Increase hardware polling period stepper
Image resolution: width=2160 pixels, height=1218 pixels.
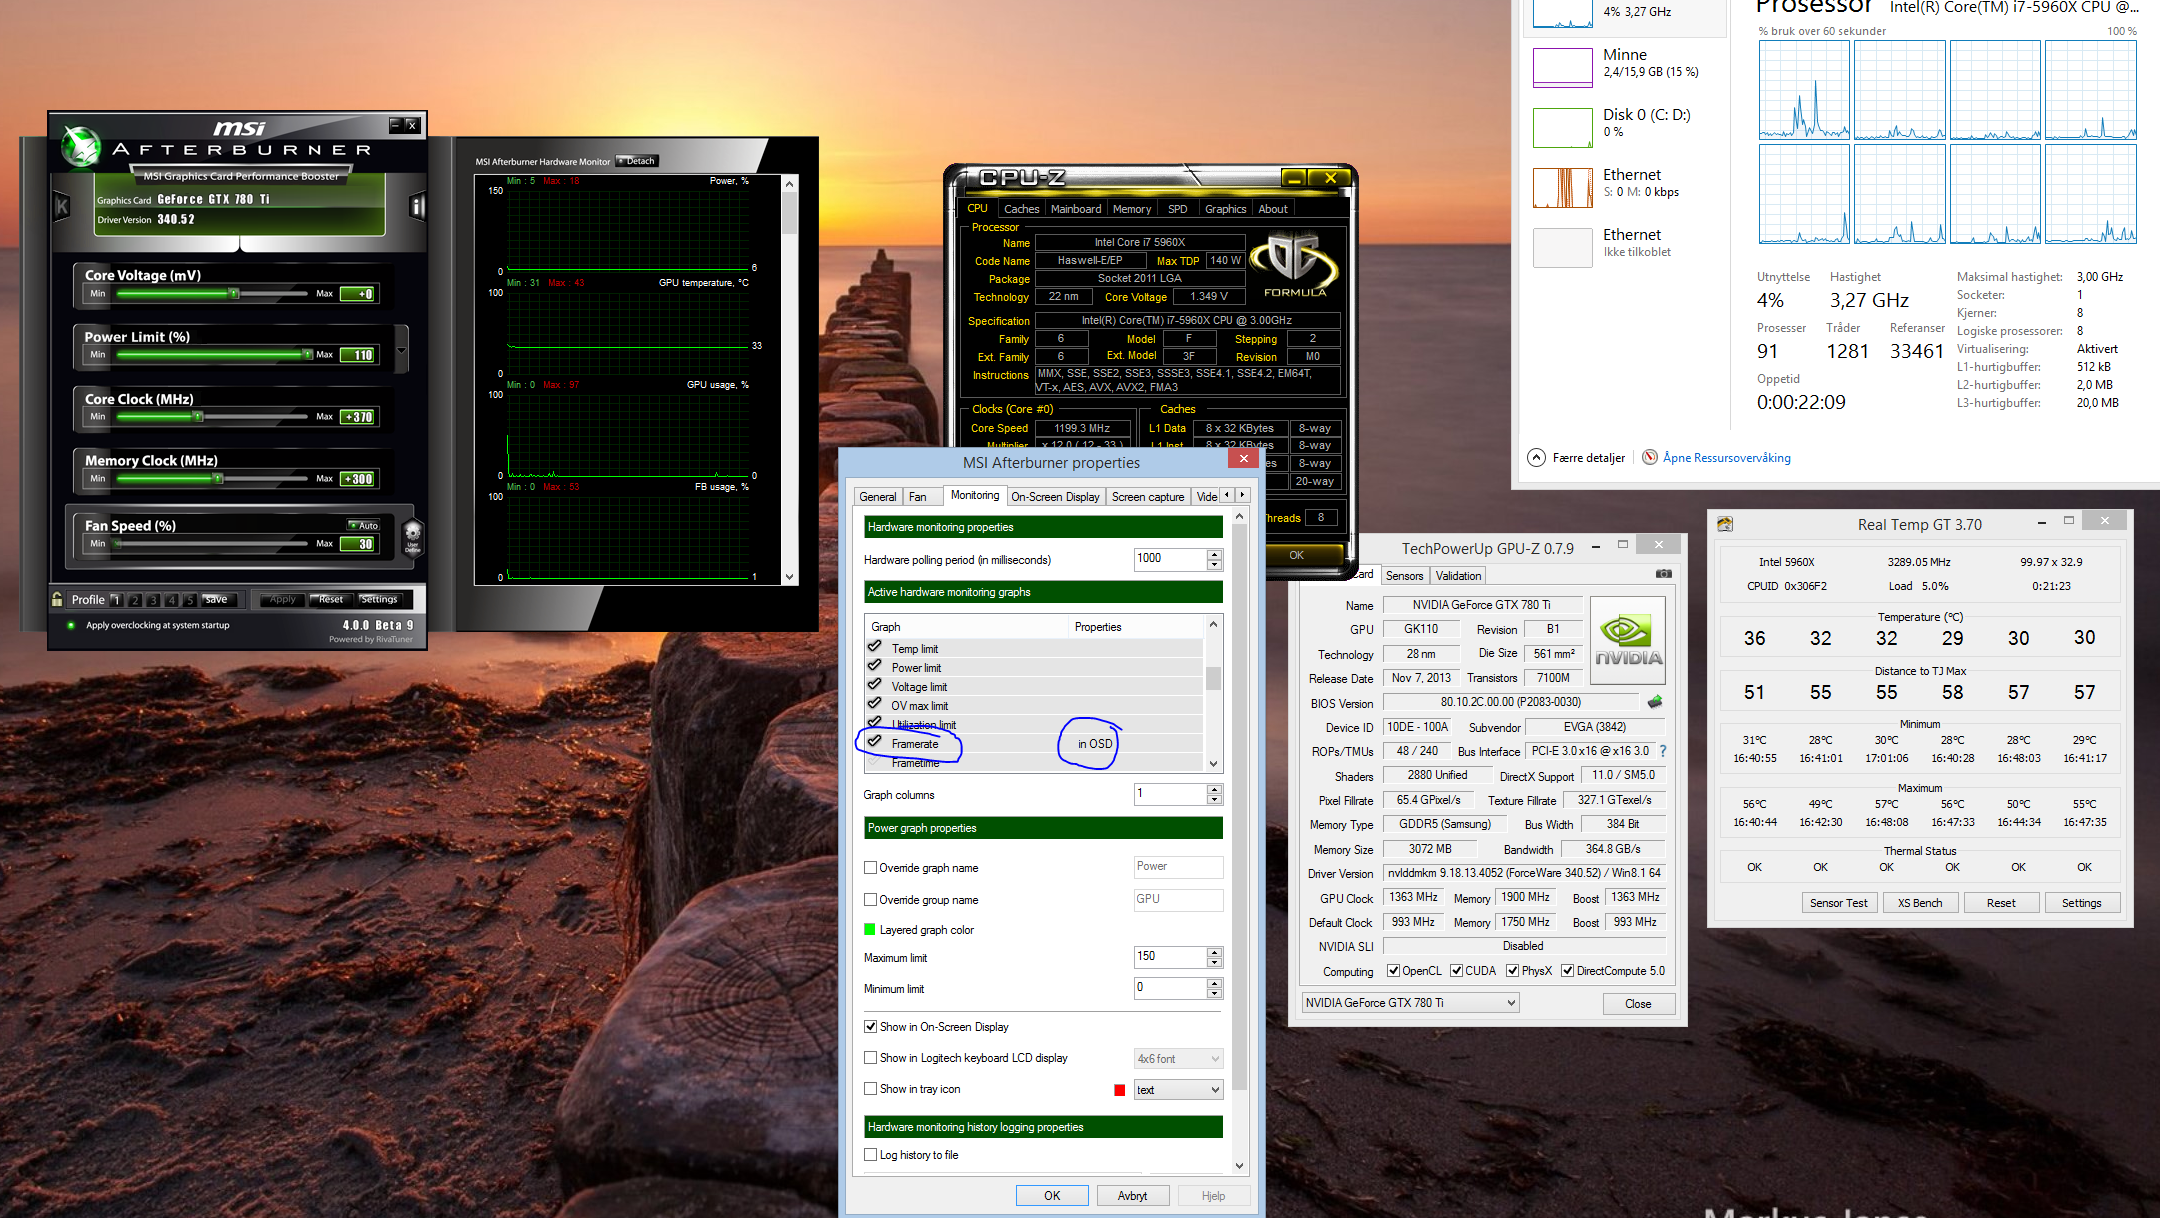click(x=1215, y=554)
